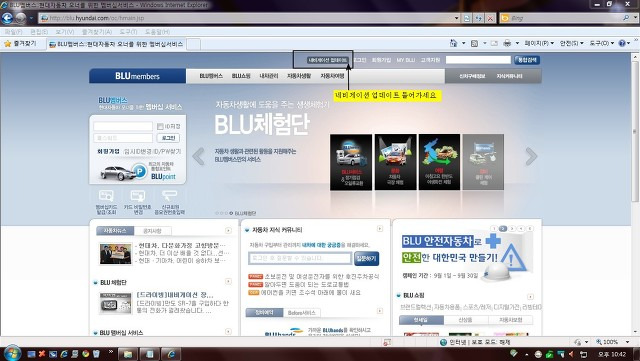Click the Internet Explorer back arrow
This screenshot has height=361, width=640.
pos(8,18)
